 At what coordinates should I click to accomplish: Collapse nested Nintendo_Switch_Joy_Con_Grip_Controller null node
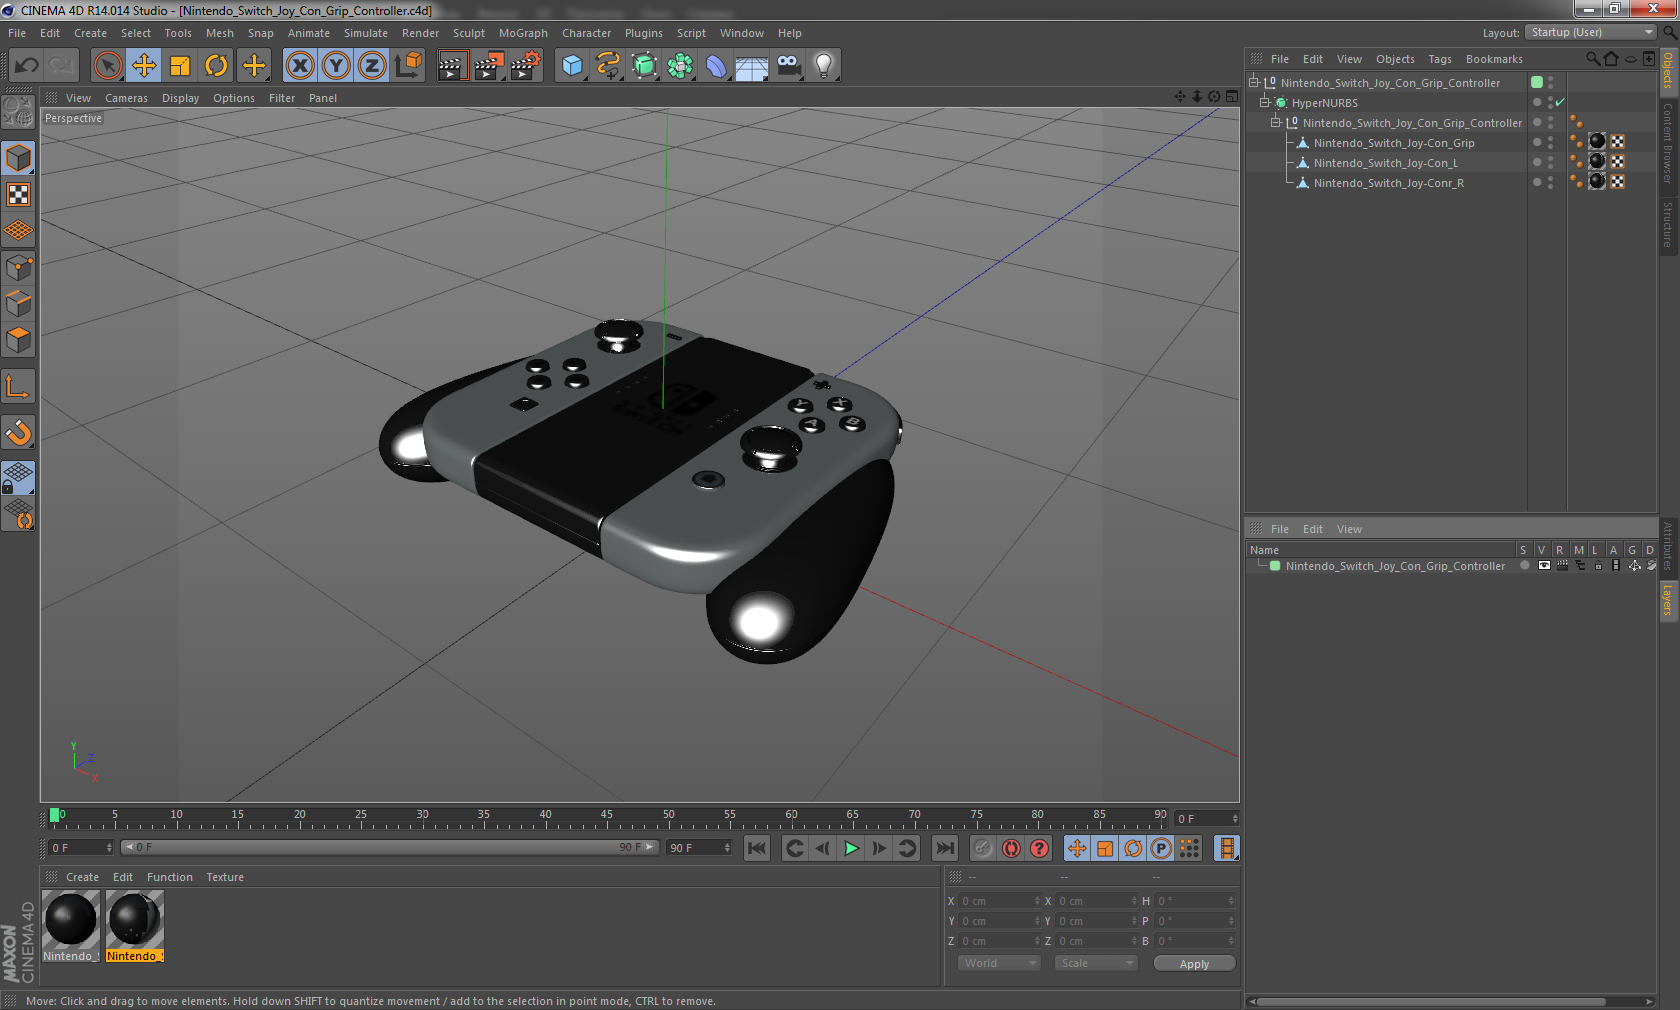1275,122
